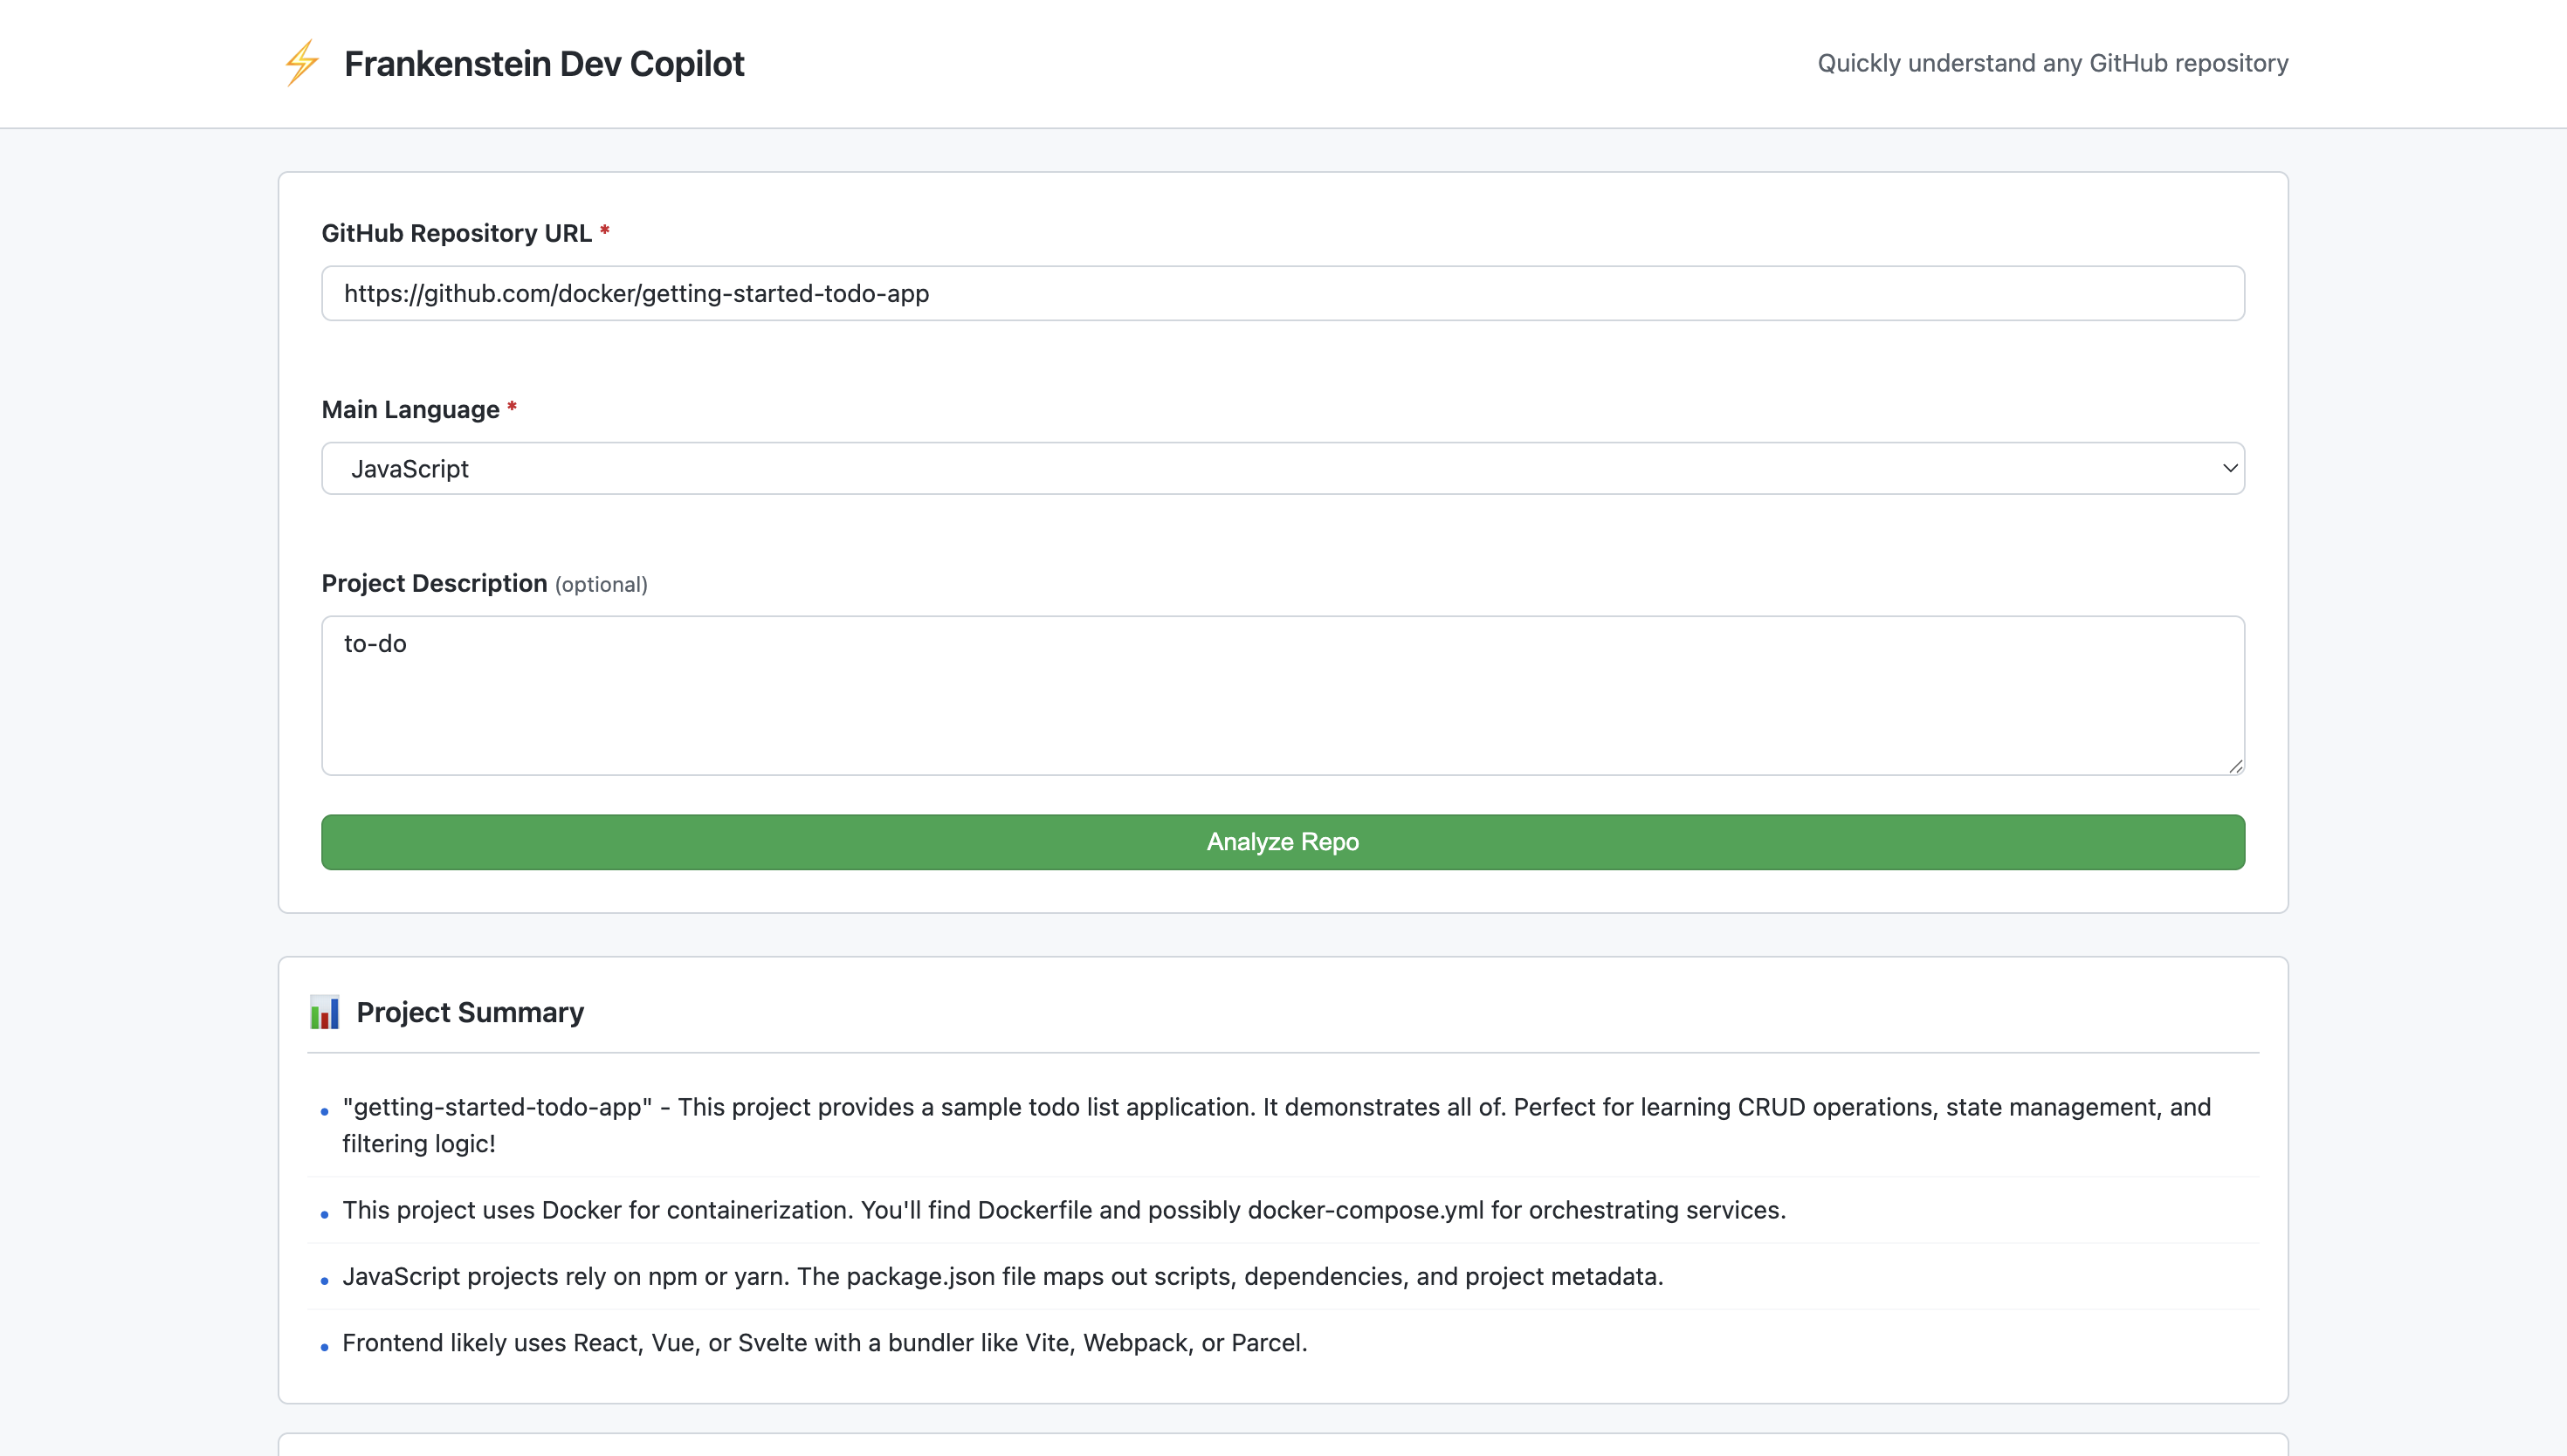This screenshot has height=1456, width=2567.
Task: Open the Main Language dropdown chevron
Action: point(2229,468)
